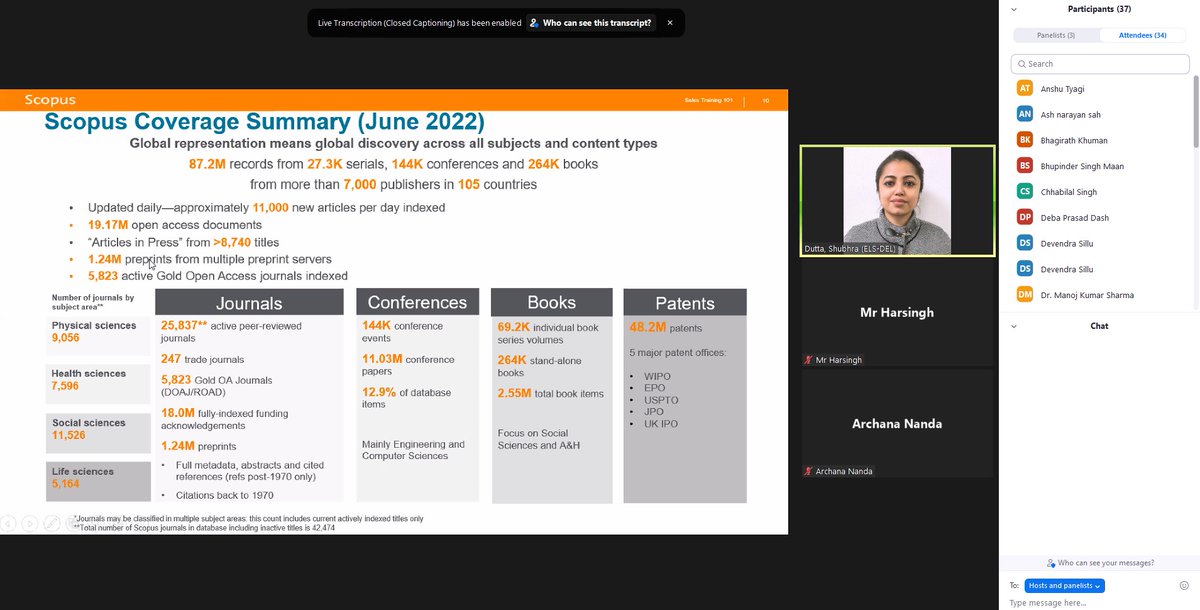
Task: Select attendee name Bhupinder Singh Maan
Action: click(1082, 166)
